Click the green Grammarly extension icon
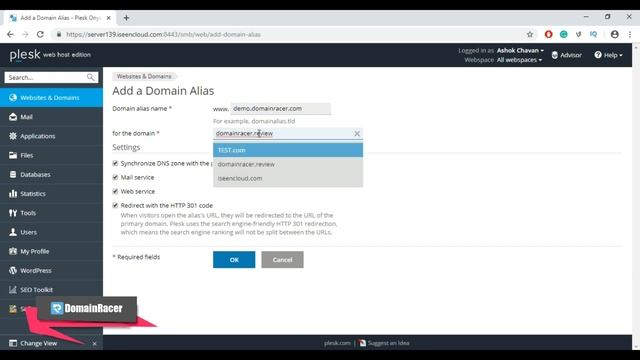Image resolution: width=640 pixels, height=360 pixels. tap(564, 34)
